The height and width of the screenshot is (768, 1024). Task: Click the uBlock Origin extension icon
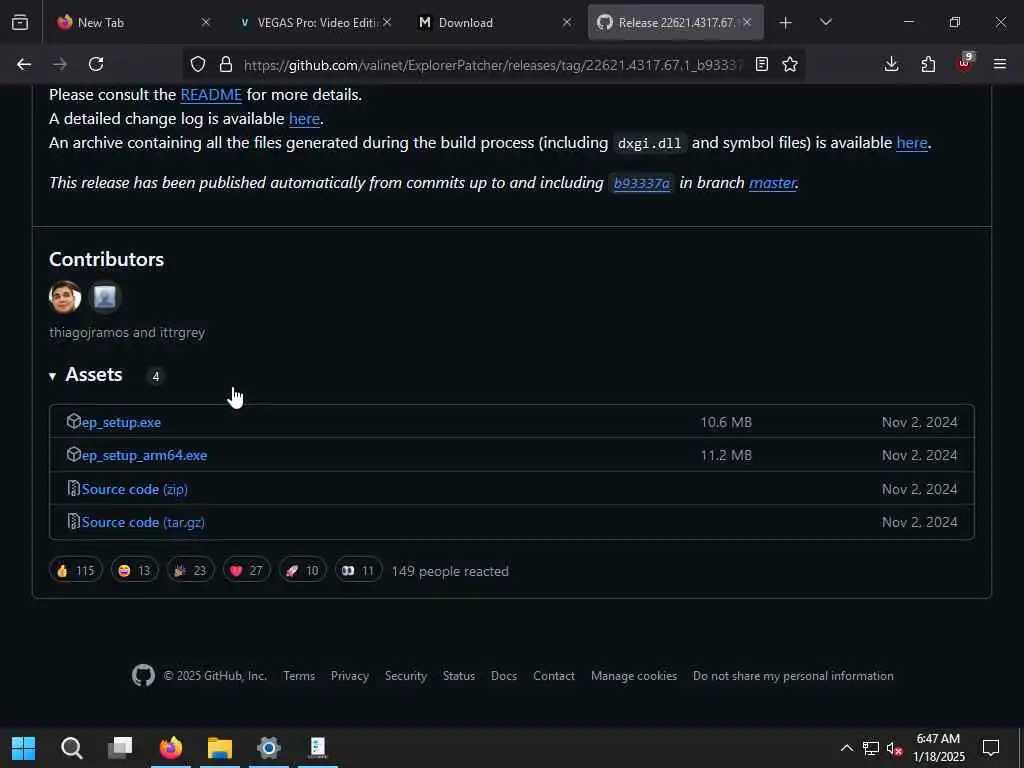click(965, 63)
